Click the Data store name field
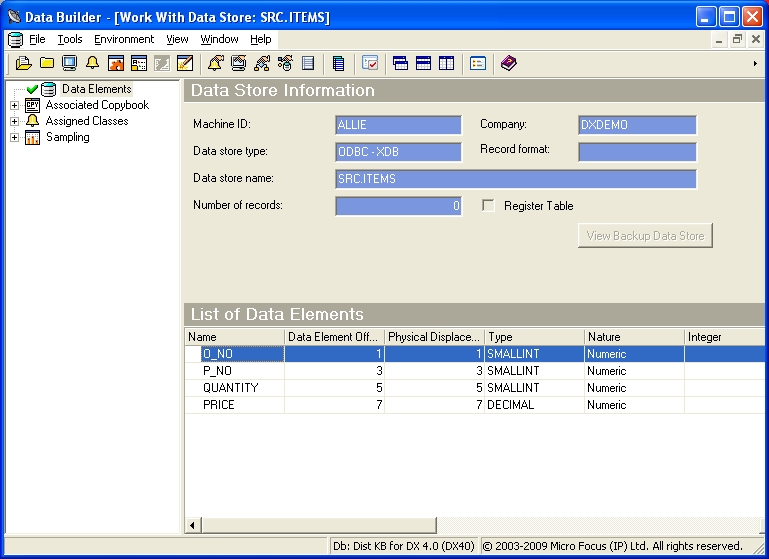 pyautogui.click(x=516, y=179)
